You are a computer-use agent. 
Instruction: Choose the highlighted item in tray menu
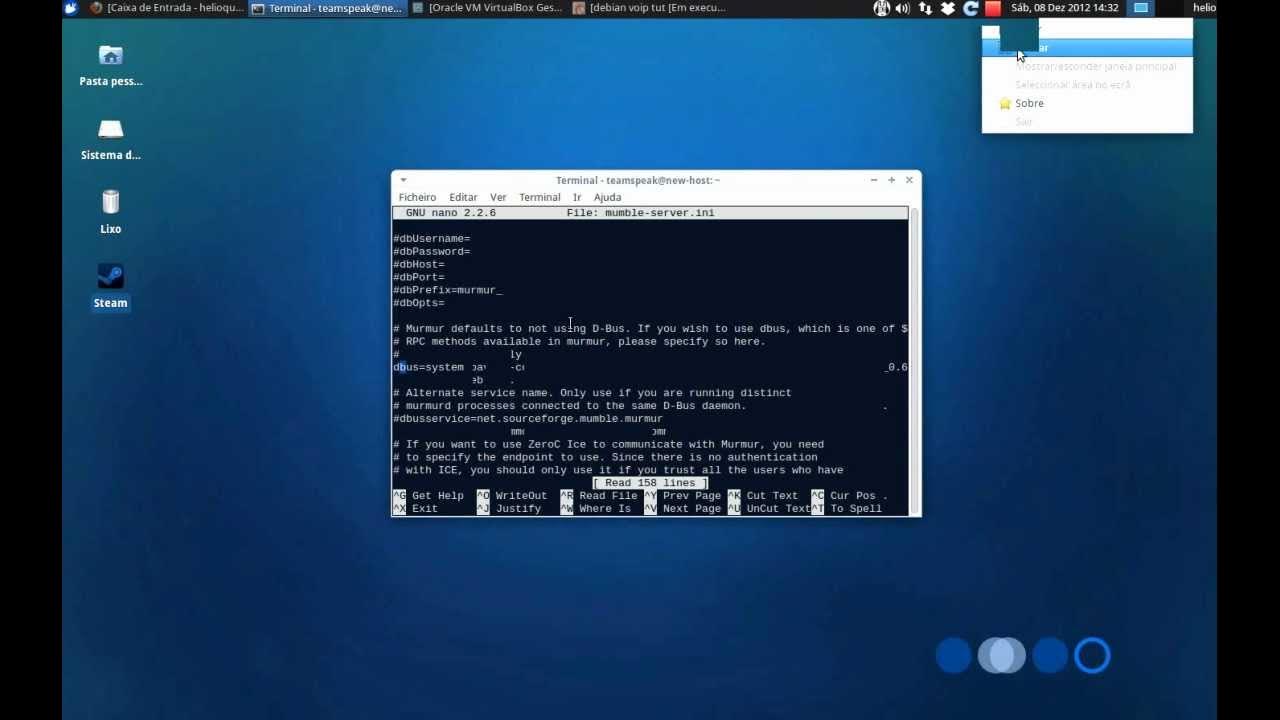tap(1087, 48)
